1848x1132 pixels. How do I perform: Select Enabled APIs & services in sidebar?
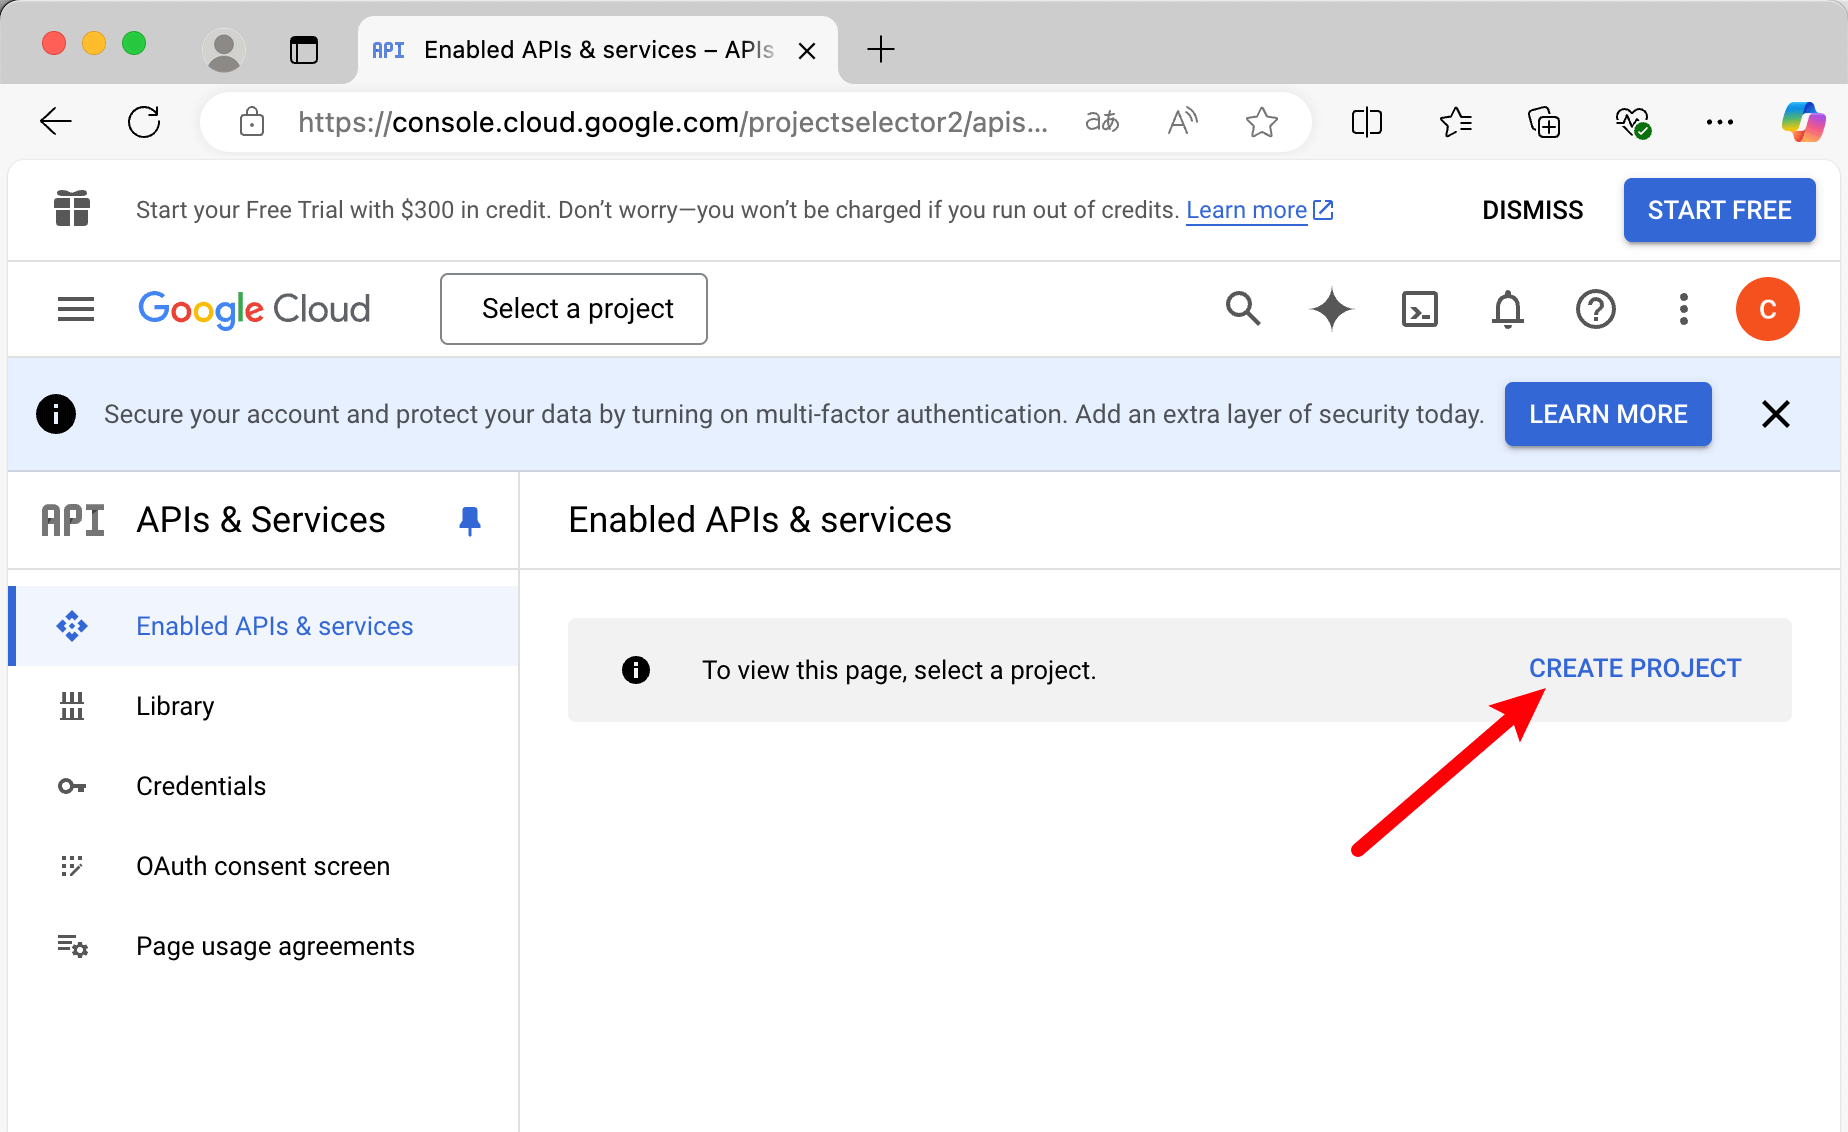[264, 626]
